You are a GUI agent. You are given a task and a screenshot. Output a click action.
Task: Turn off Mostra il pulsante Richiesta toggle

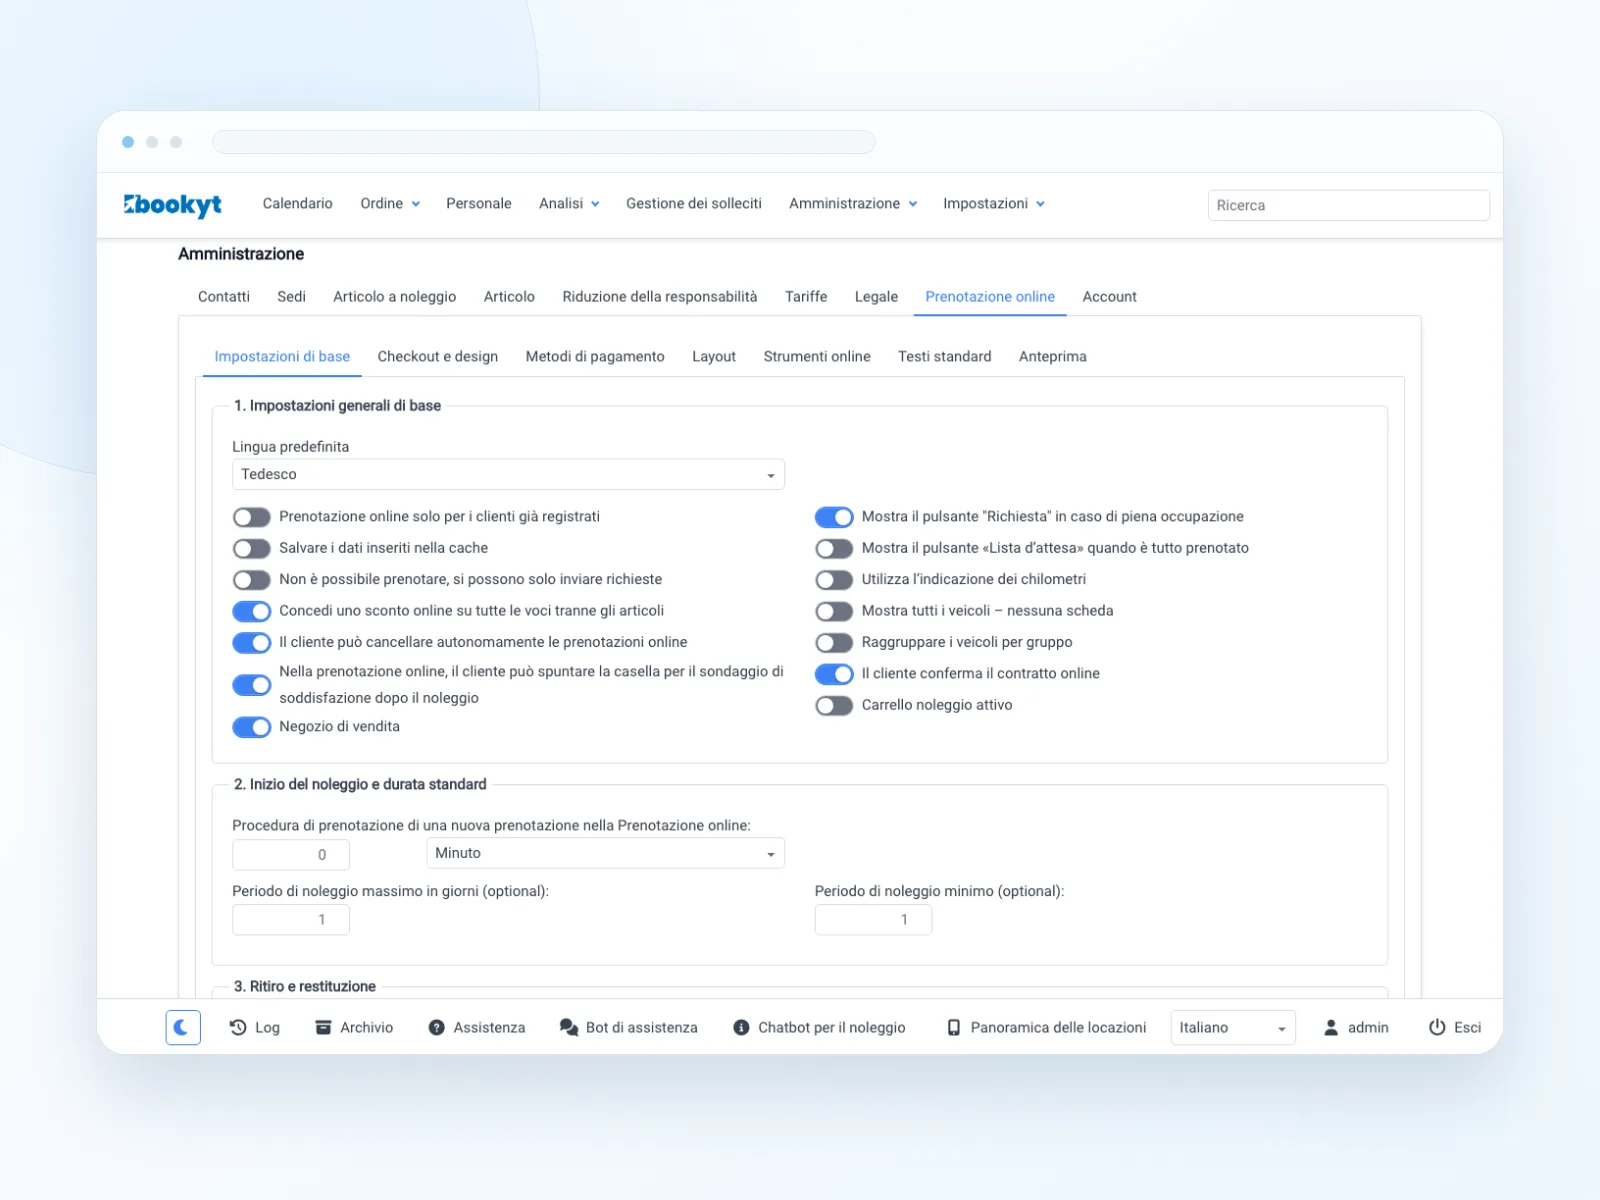[834, 517]
